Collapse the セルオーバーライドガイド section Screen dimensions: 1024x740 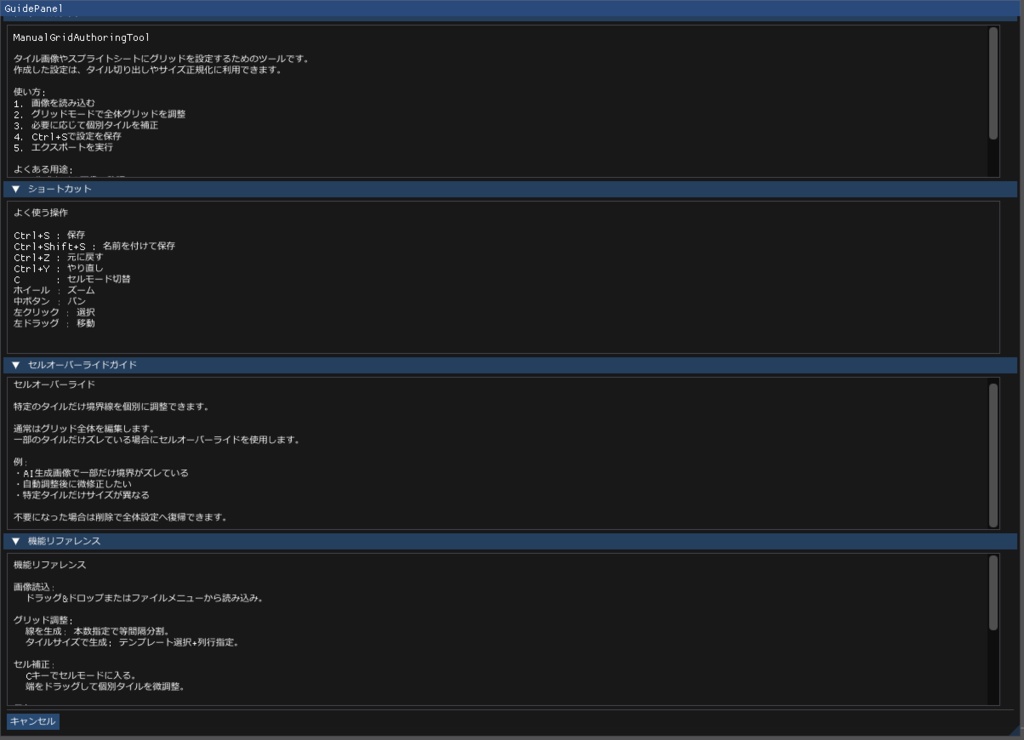(511, 365)
